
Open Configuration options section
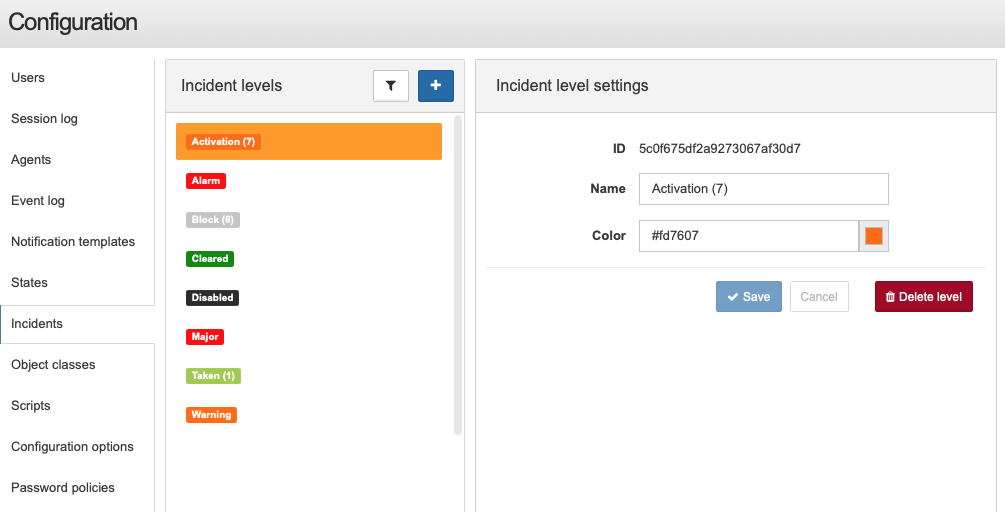(x=72, y=447)
